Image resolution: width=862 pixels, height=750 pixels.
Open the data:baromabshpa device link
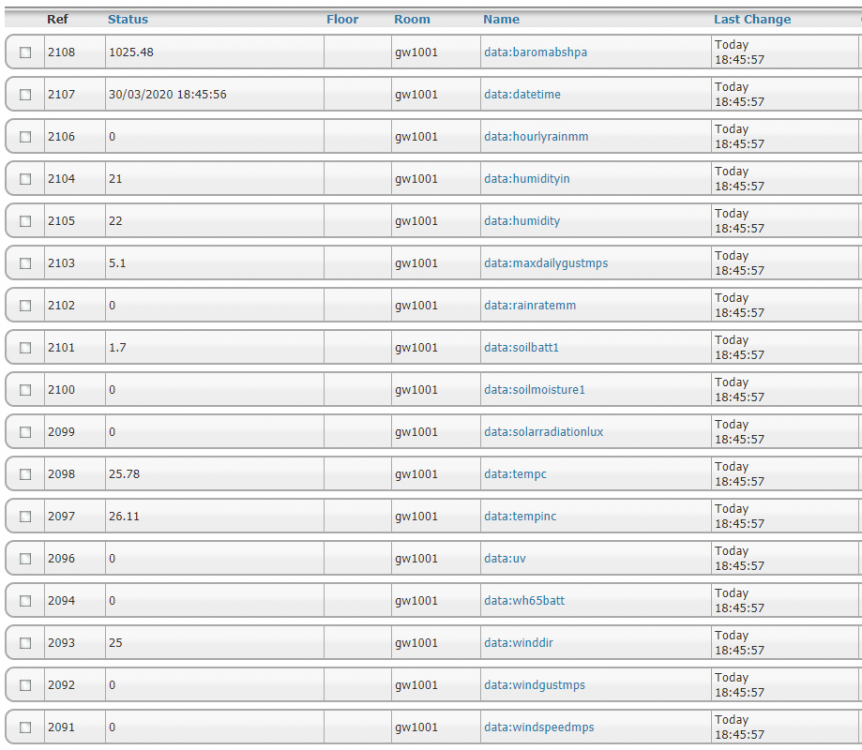coord(535,53)
